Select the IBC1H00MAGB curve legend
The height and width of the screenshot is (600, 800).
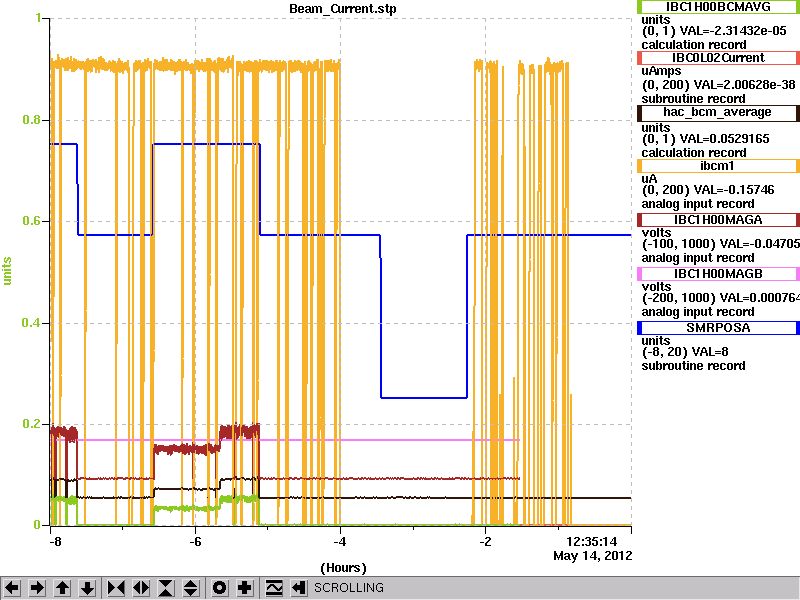(718, 274)
